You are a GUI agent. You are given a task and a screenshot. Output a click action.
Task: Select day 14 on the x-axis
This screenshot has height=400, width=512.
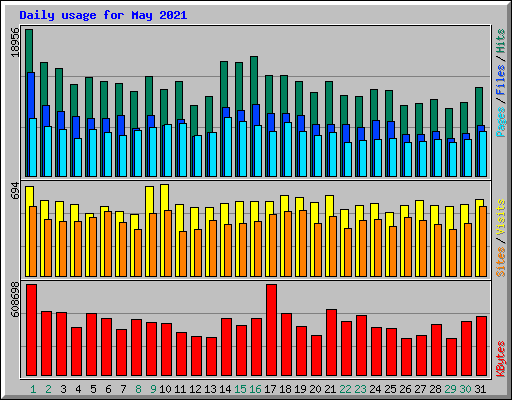click(225, 389)
